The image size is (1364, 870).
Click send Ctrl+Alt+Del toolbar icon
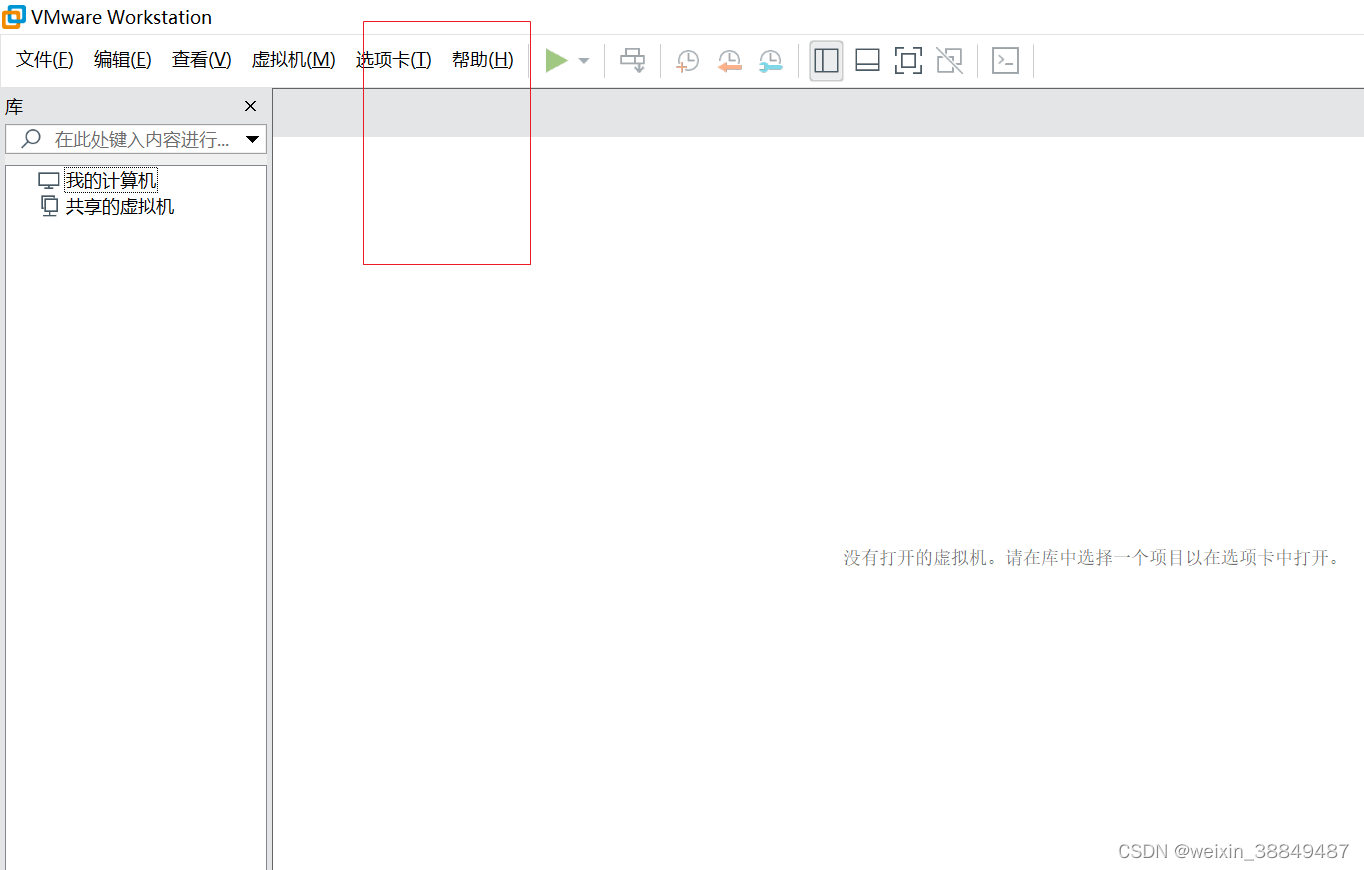632,61
